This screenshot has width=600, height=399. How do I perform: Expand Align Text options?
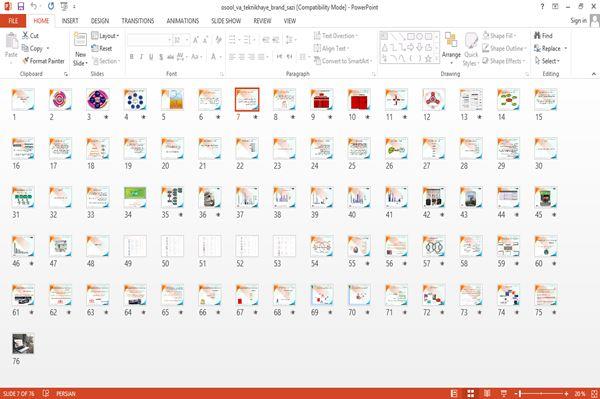pos(331,48)
